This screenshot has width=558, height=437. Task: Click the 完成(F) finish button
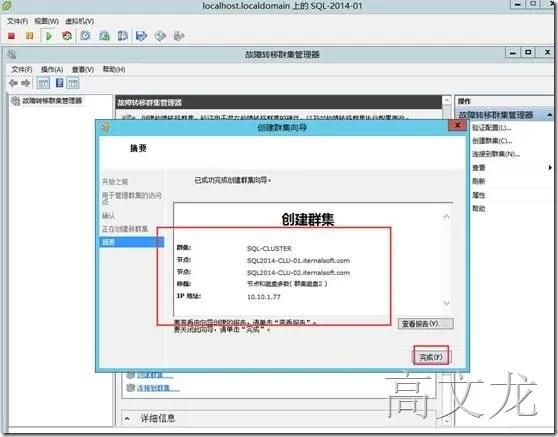coord(431,357)
